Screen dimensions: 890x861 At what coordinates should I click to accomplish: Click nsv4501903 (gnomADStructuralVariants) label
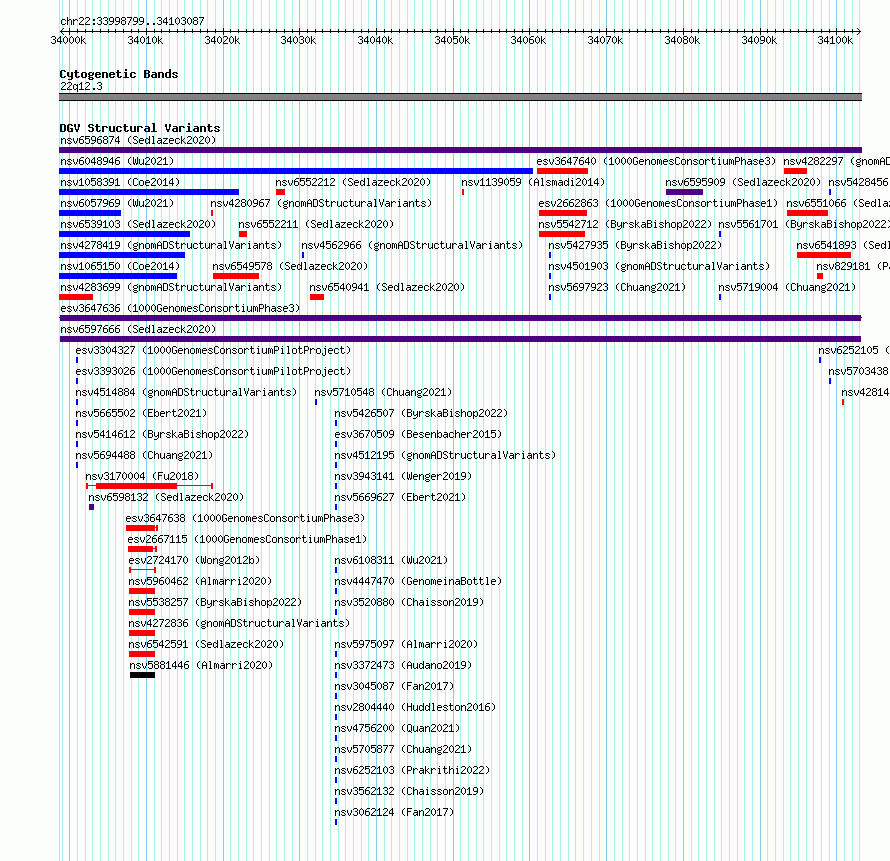[x=659, y=266]
